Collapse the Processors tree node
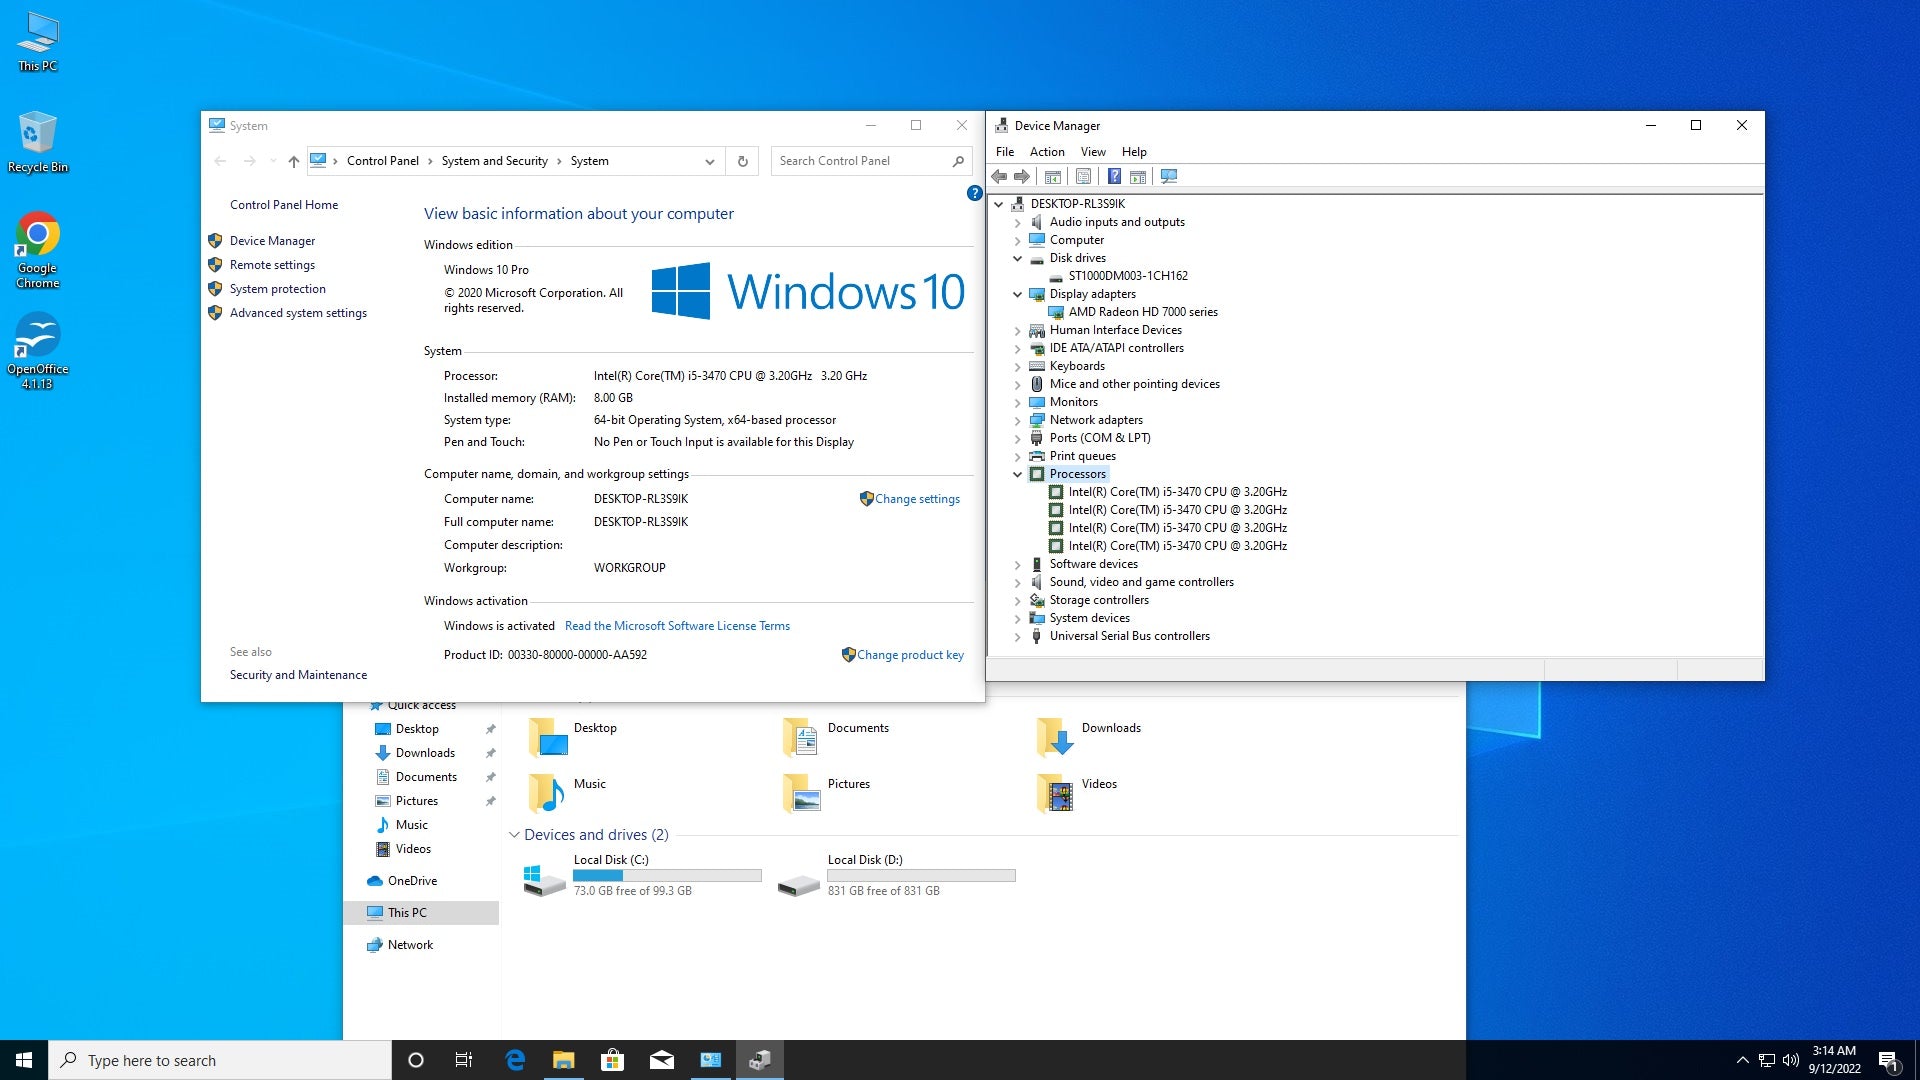 [1018, 474]
